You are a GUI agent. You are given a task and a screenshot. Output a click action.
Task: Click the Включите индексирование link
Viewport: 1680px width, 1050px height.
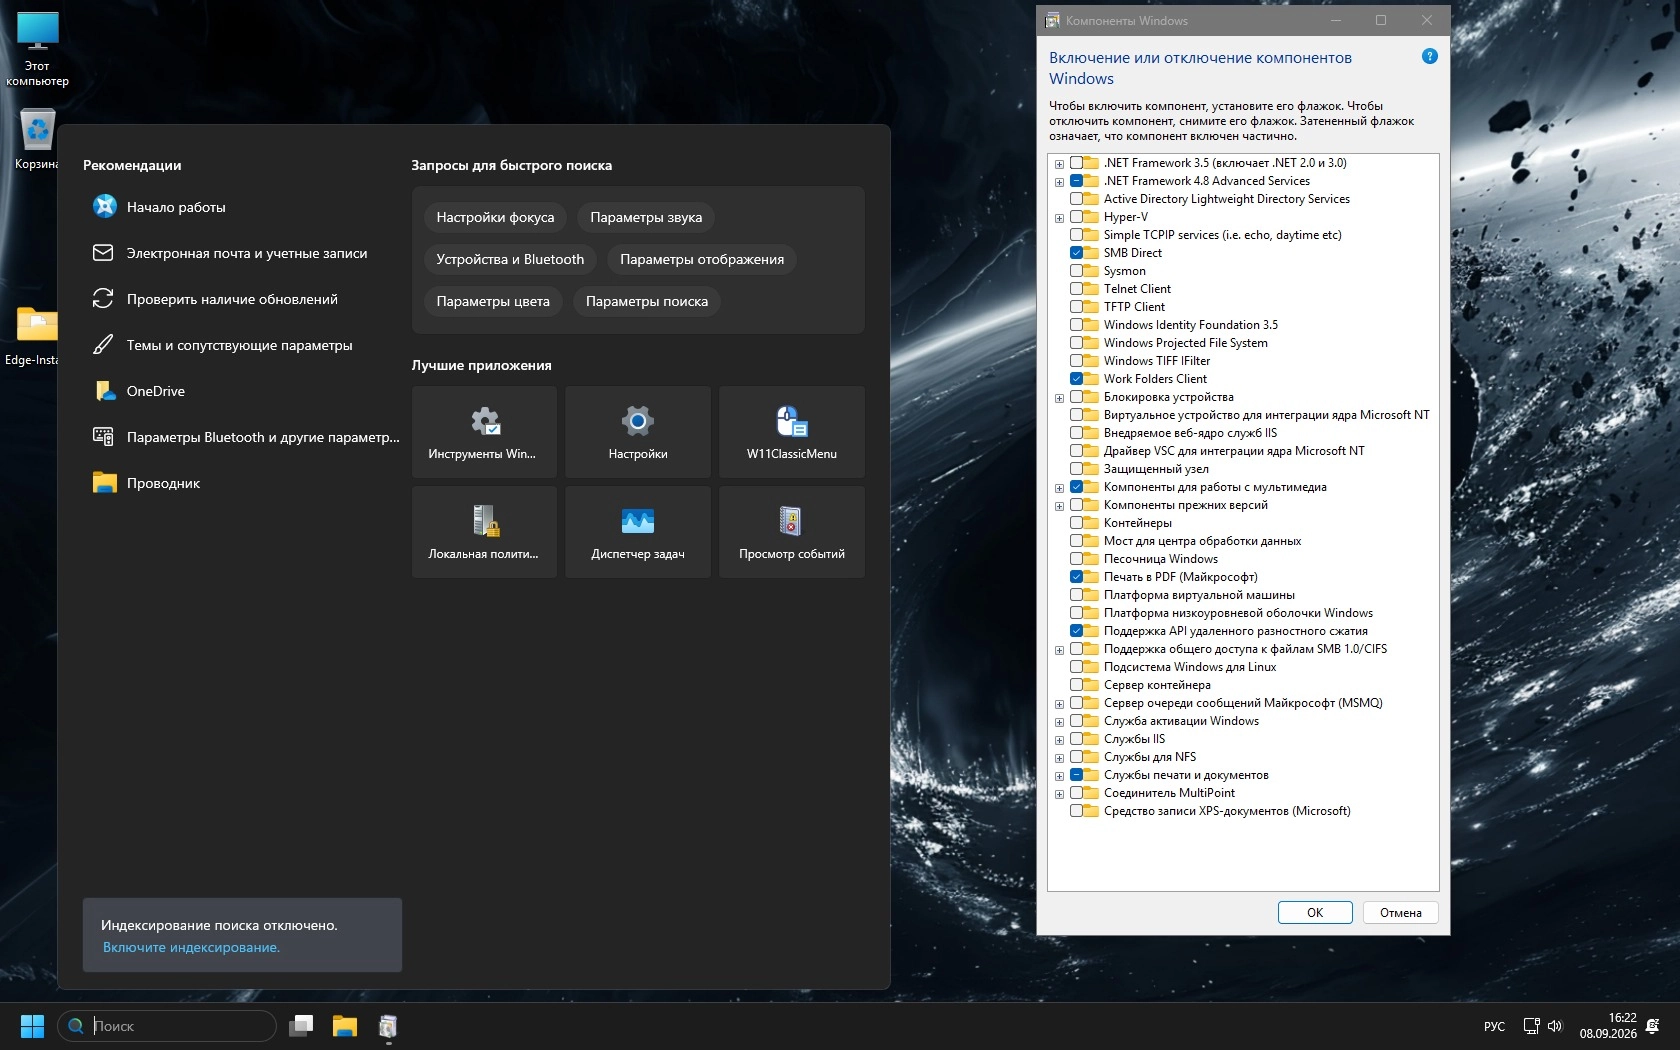191,947
